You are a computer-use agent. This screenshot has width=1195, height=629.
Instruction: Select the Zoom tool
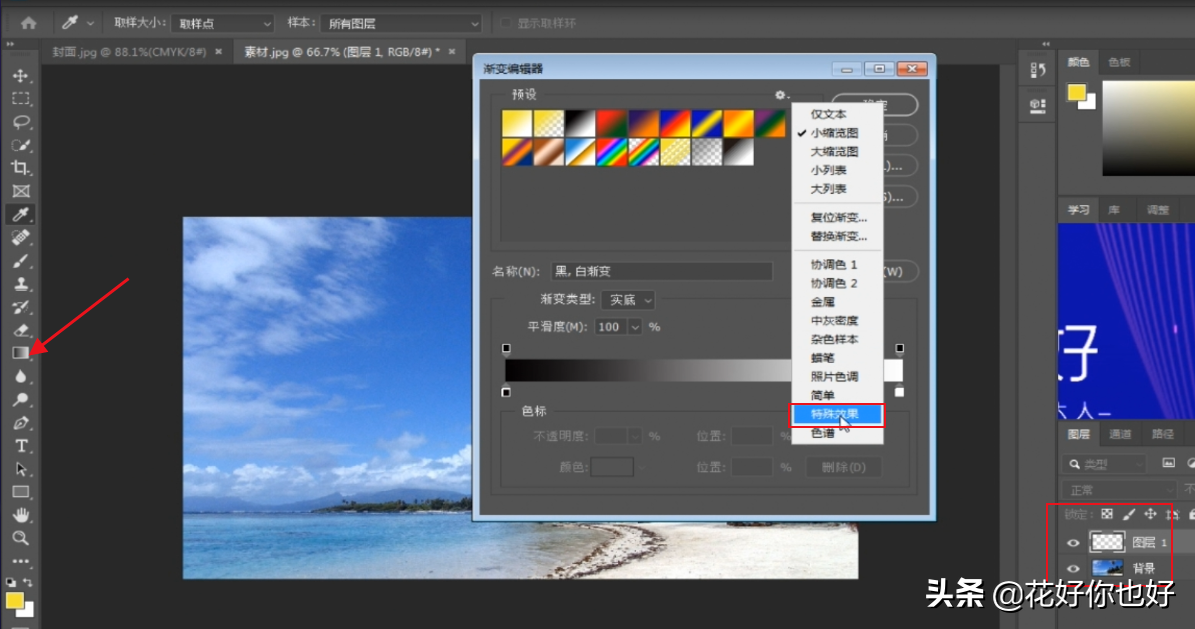(21, 538)
